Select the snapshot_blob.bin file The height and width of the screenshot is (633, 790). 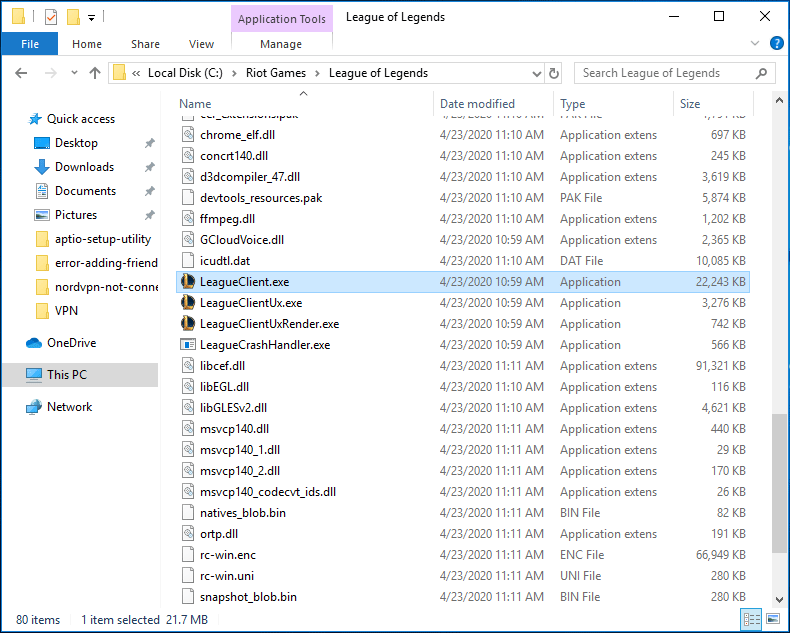[x=463, y=597]
